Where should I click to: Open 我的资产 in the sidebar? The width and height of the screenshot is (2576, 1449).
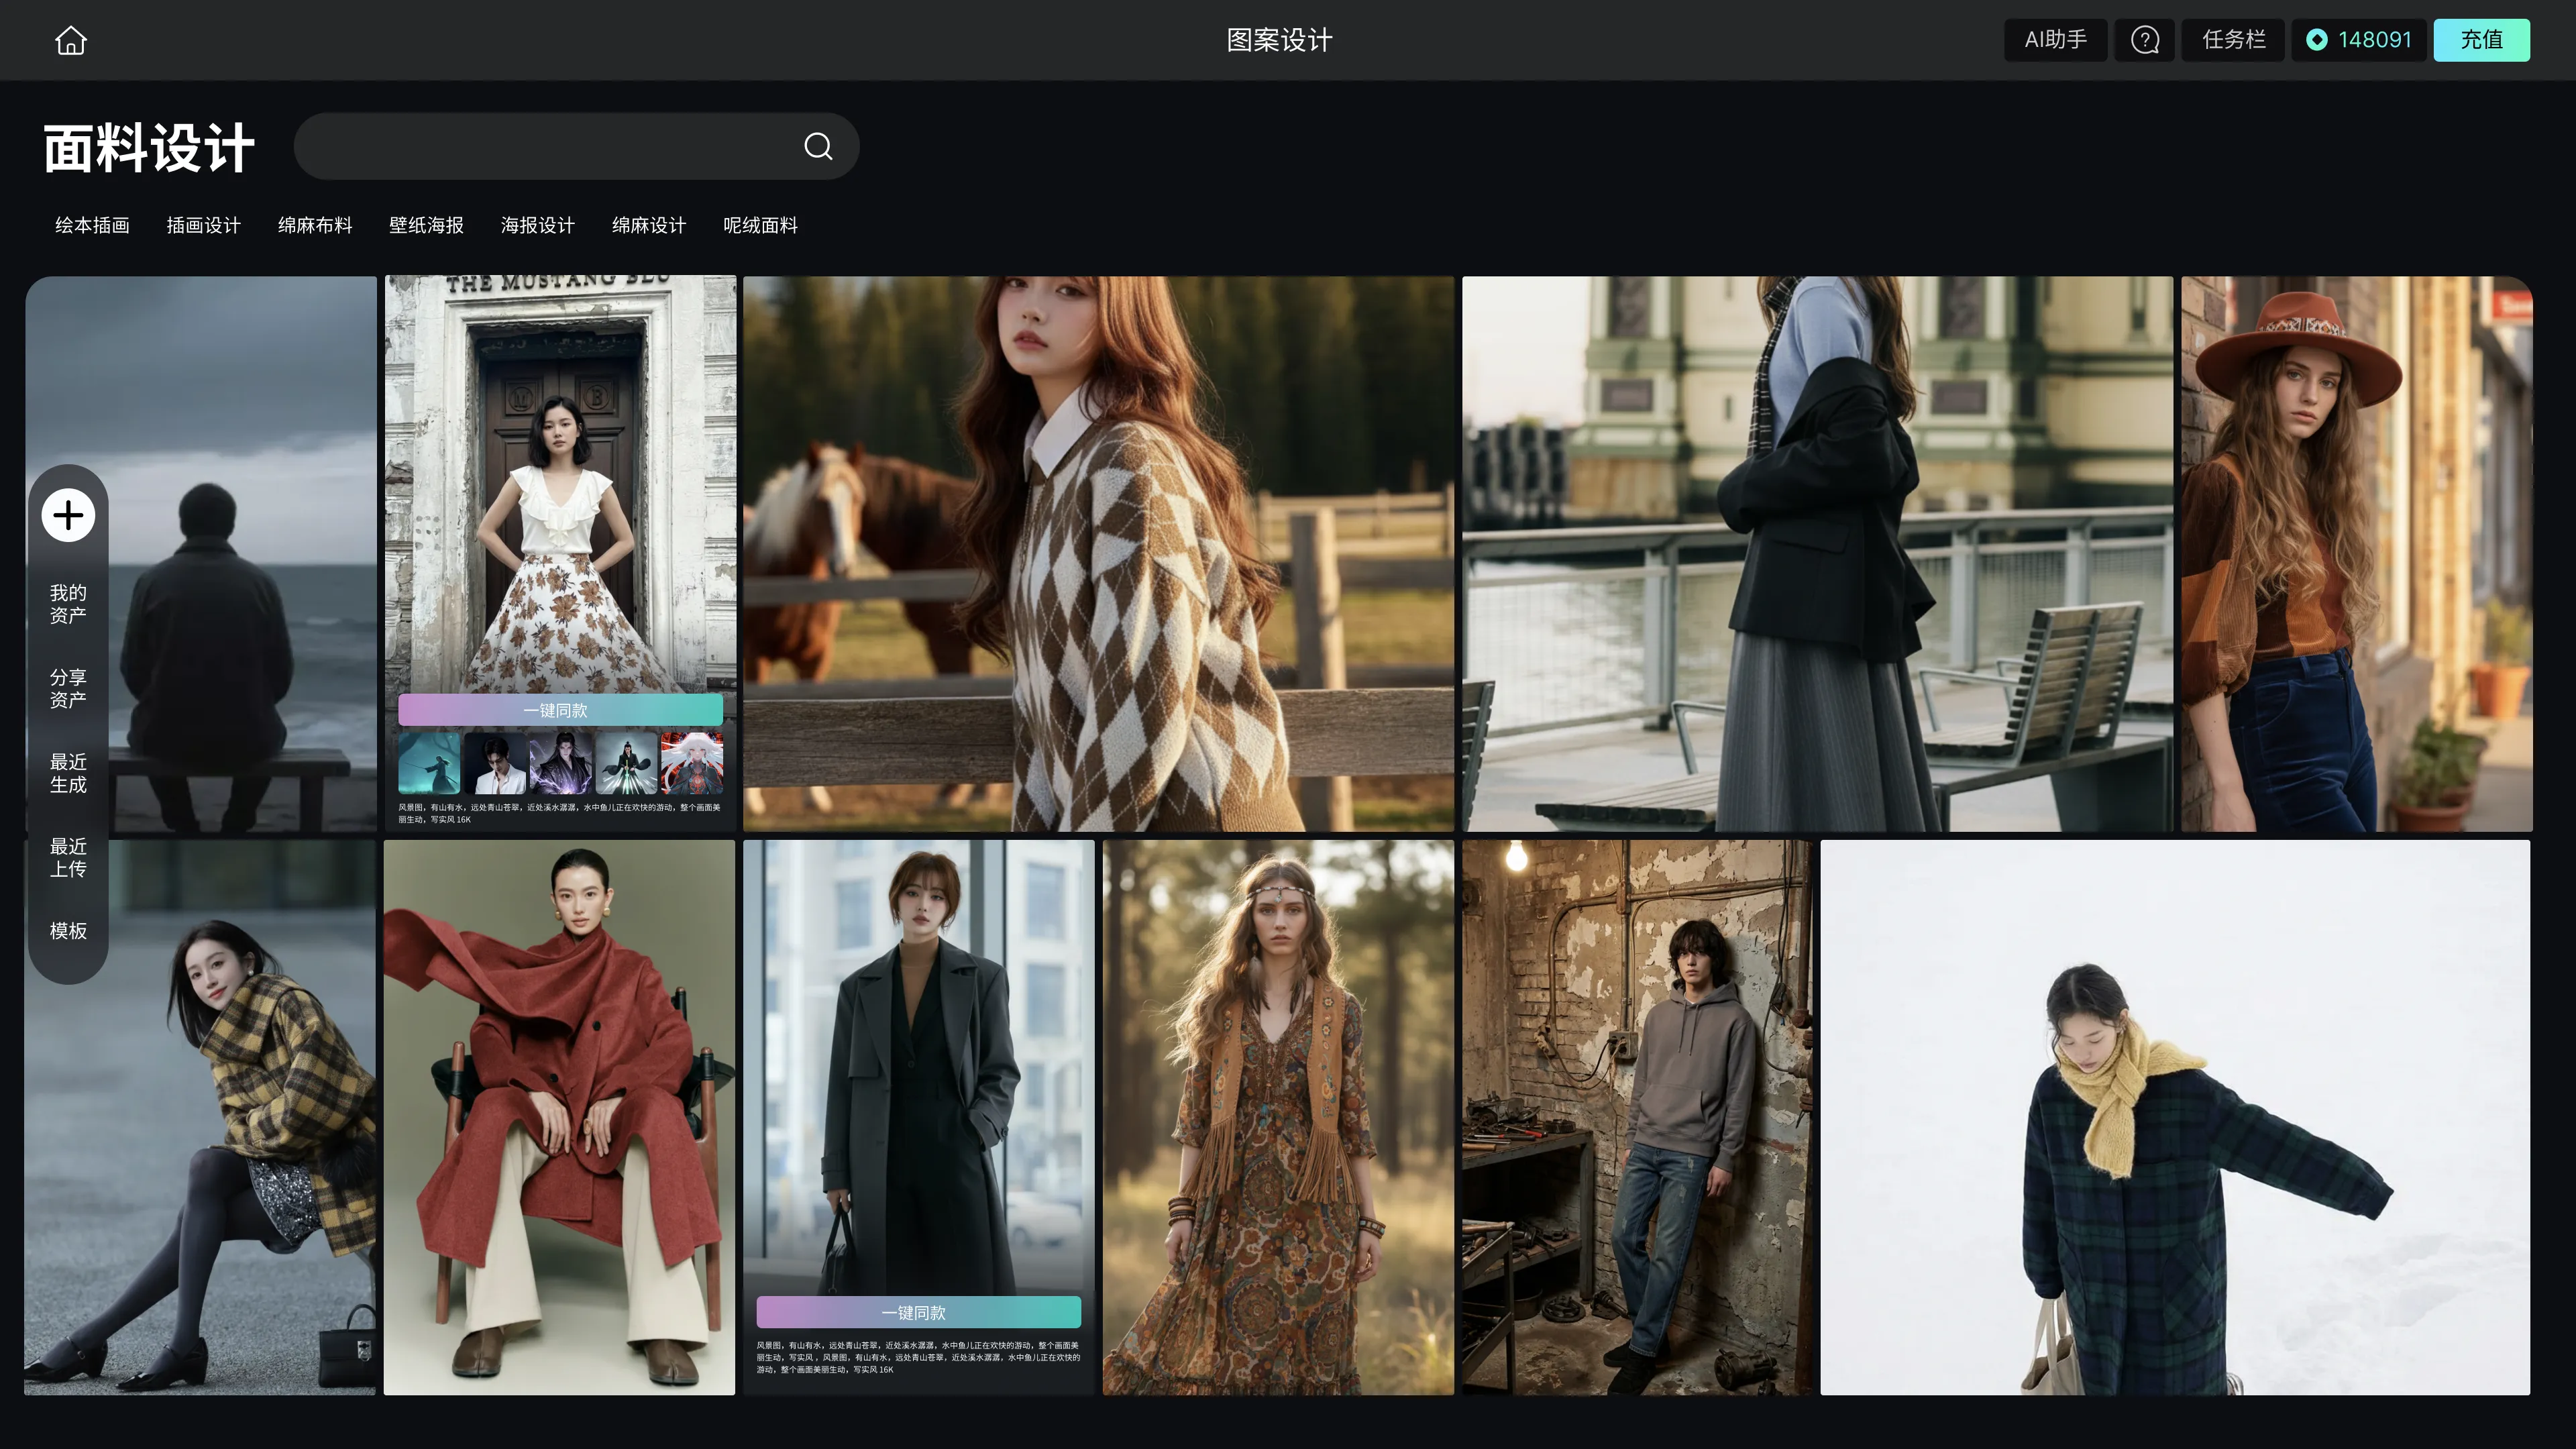coord(68,604)
